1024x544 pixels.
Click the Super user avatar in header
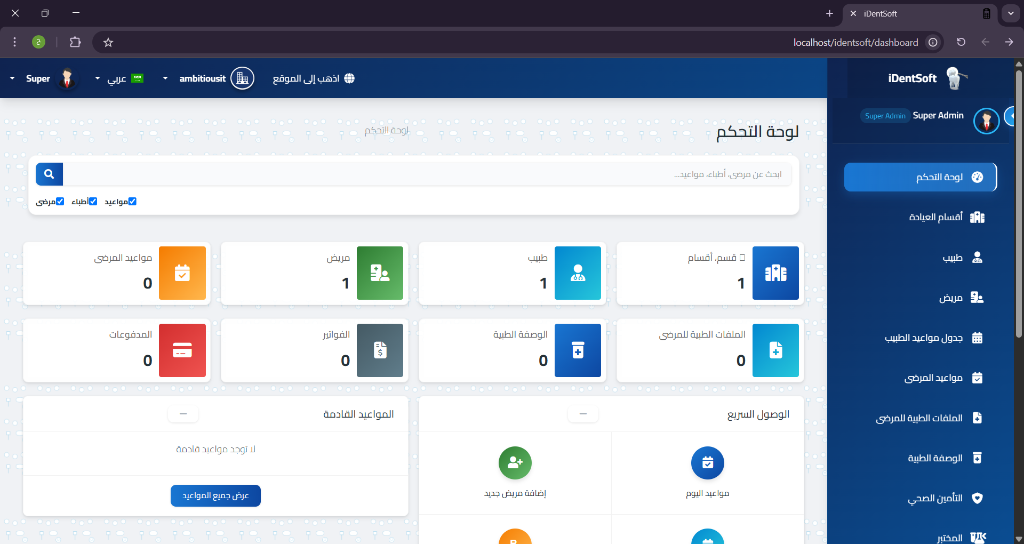coord(67,78)
